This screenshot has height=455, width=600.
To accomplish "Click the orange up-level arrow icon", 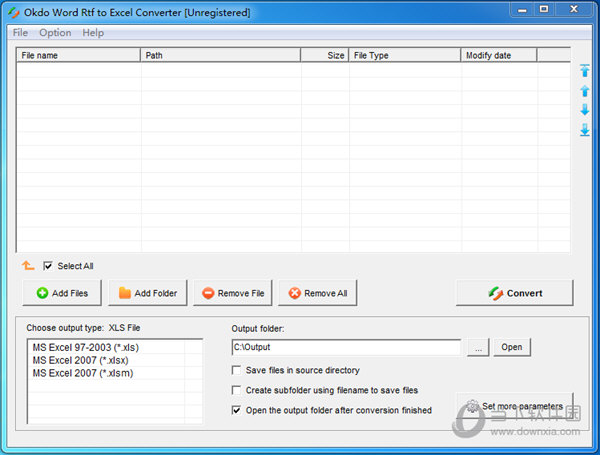I will point(28,265).
